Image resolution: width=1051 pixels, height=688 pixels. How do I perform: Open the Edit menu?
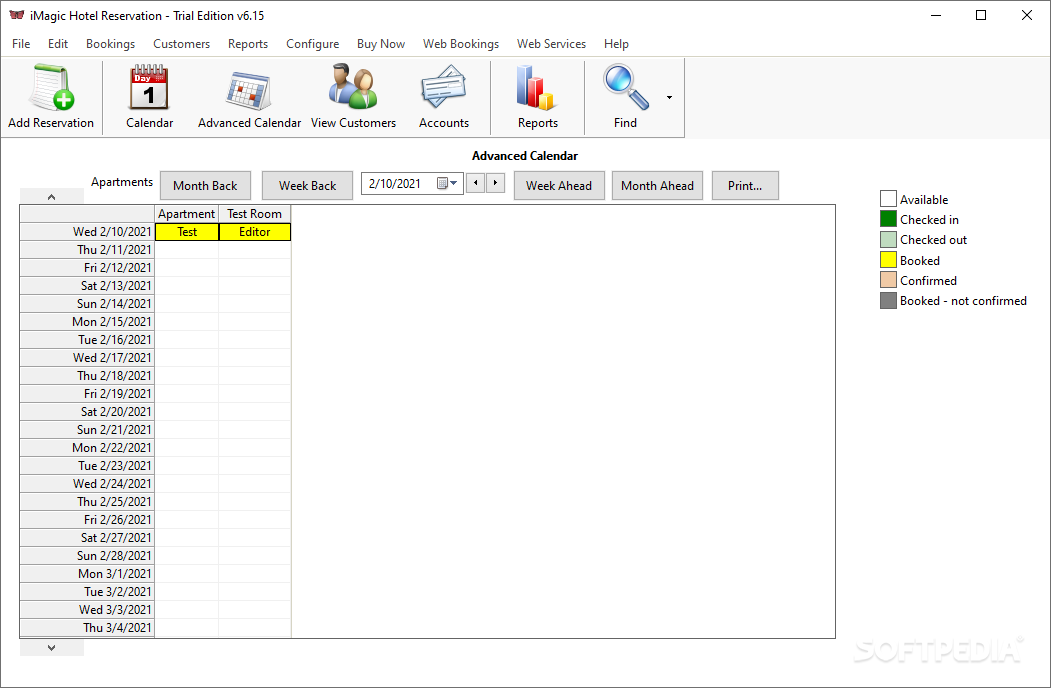(x=58, y=44)
